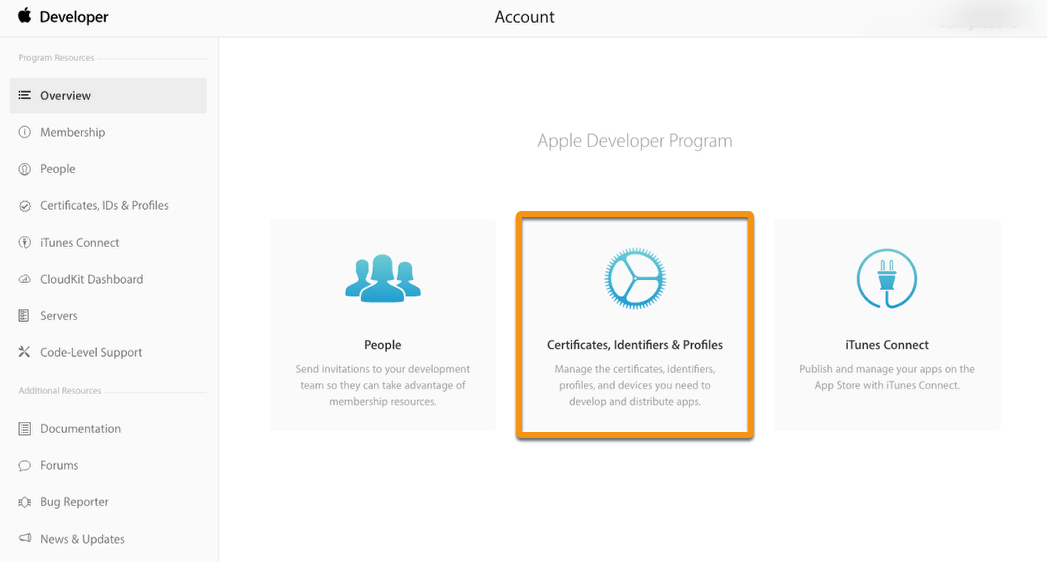Image resolution: width=1047 pixels, height=562 pixels.
Task: Open CloudKit Dashboard sidebar item
Action: (x=91, y=279)
